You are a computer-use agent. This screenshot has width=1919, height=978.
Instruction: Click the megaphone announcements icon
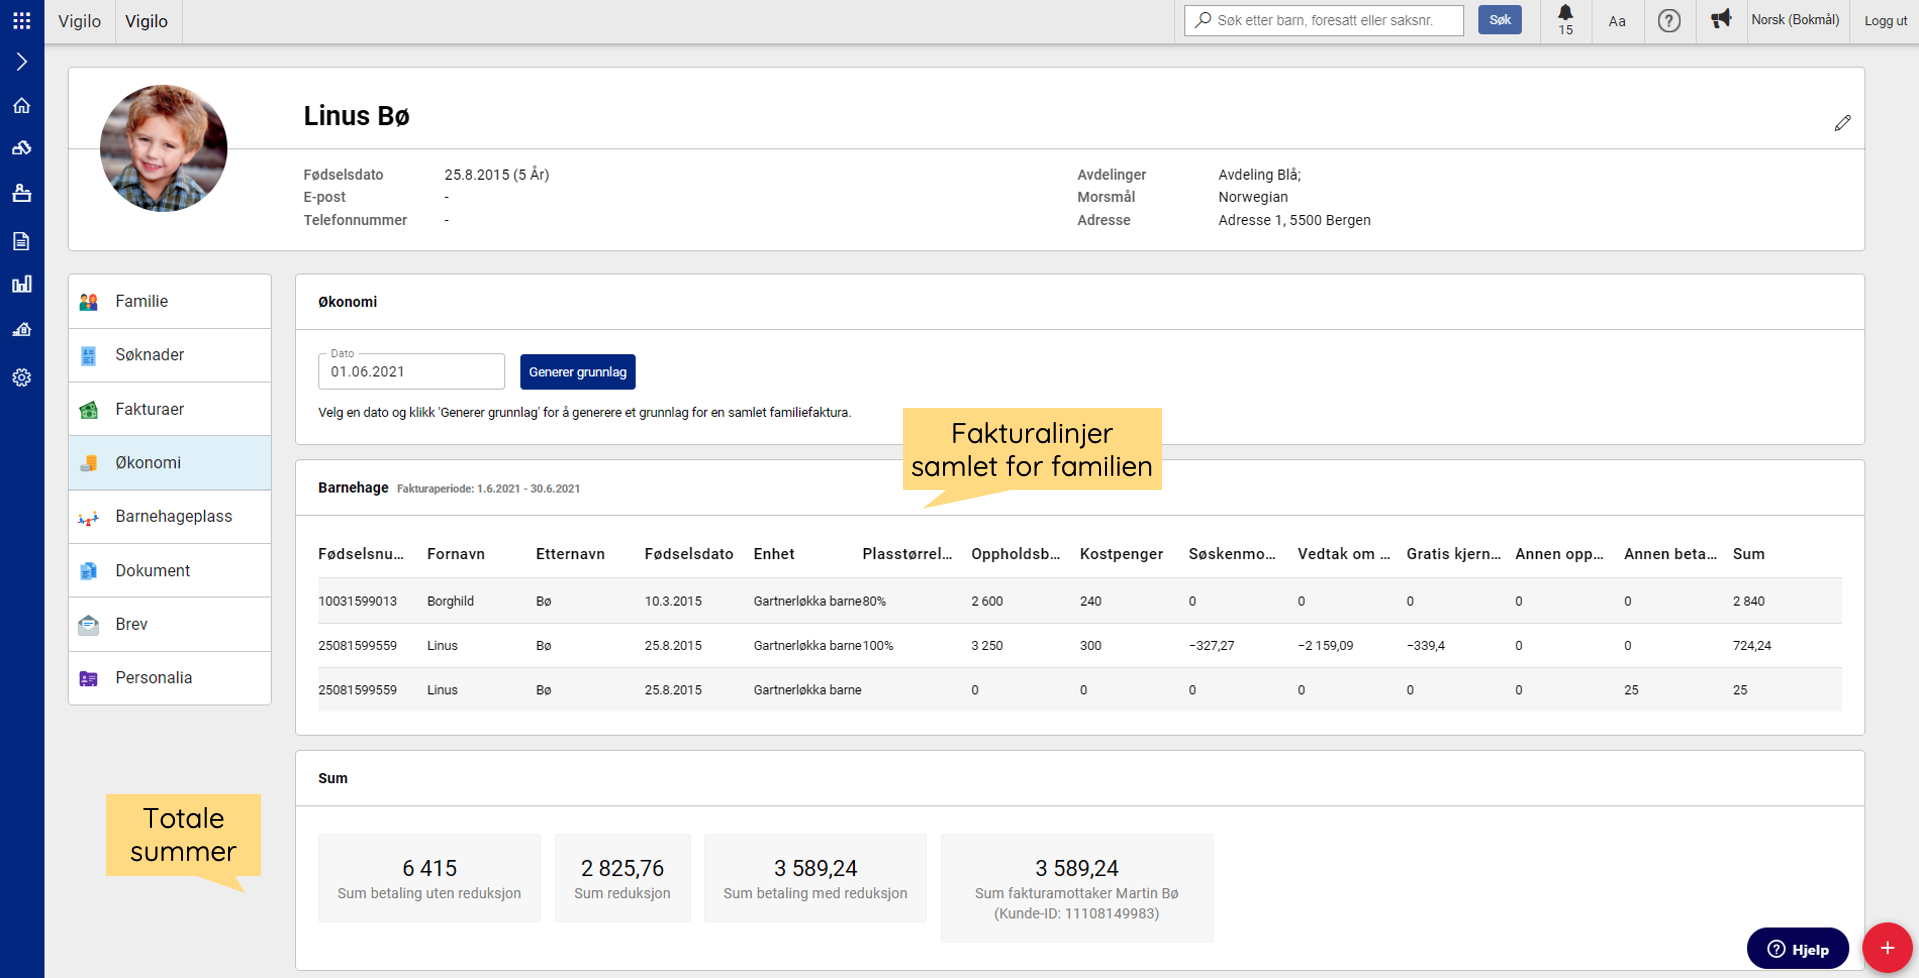1720,20
